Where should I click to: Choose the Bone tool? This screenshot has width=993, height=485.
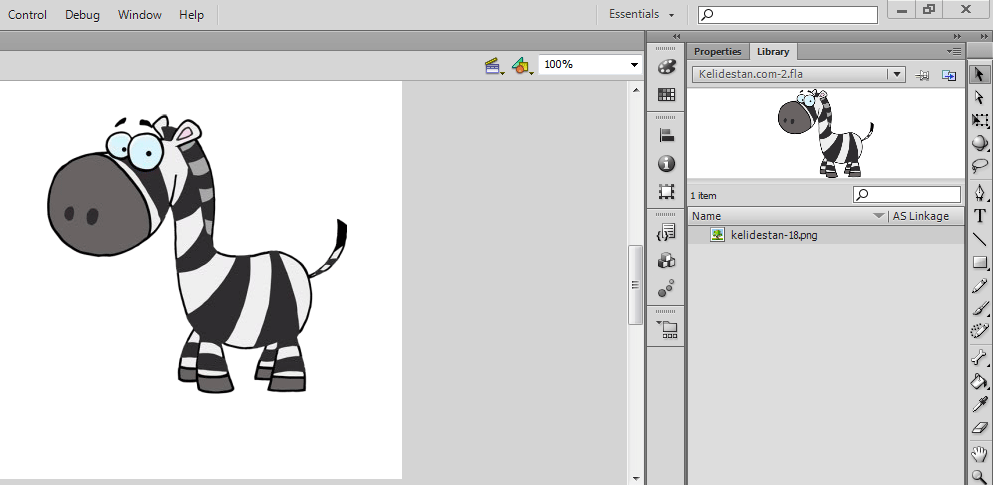point(980,358)
